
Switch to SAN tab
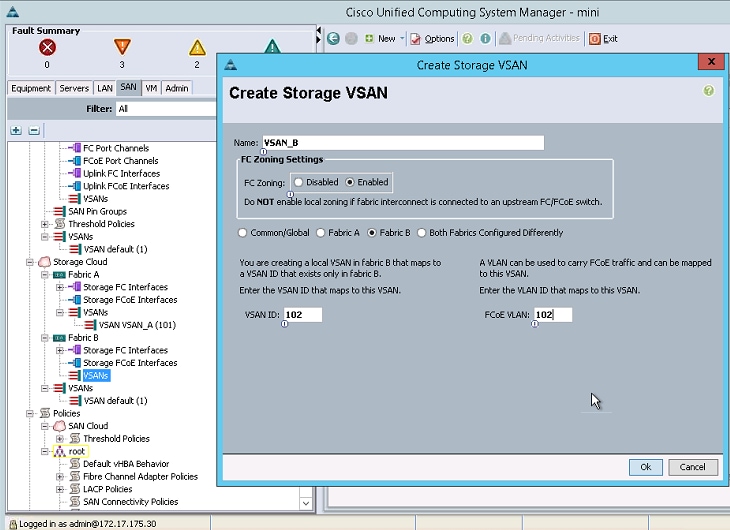[x=128, y=87]
